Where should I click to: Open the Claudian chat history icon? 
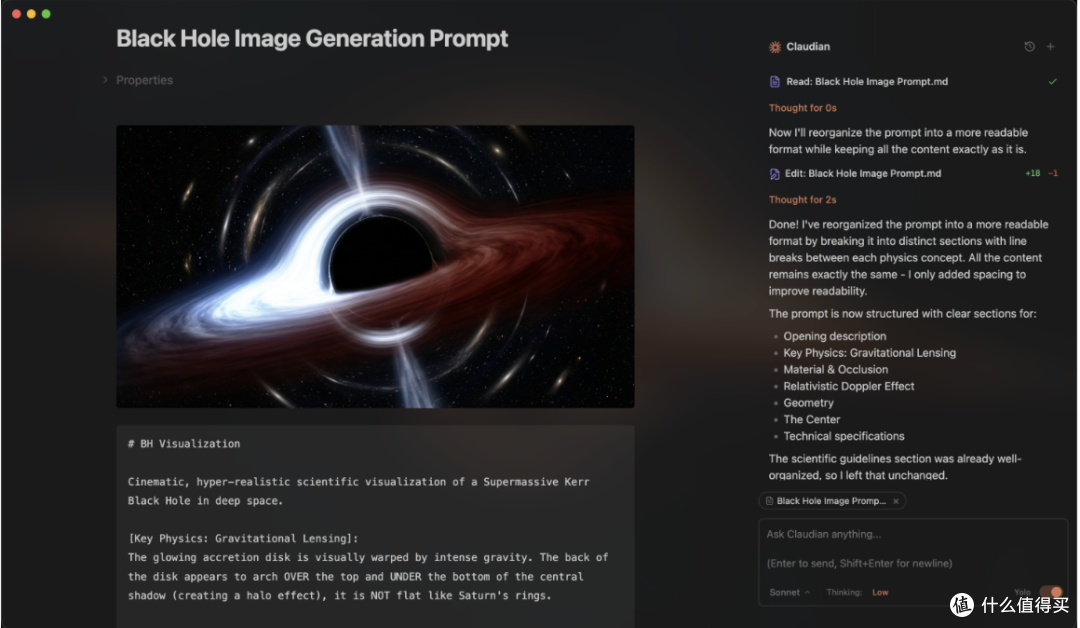(1029, 46)
